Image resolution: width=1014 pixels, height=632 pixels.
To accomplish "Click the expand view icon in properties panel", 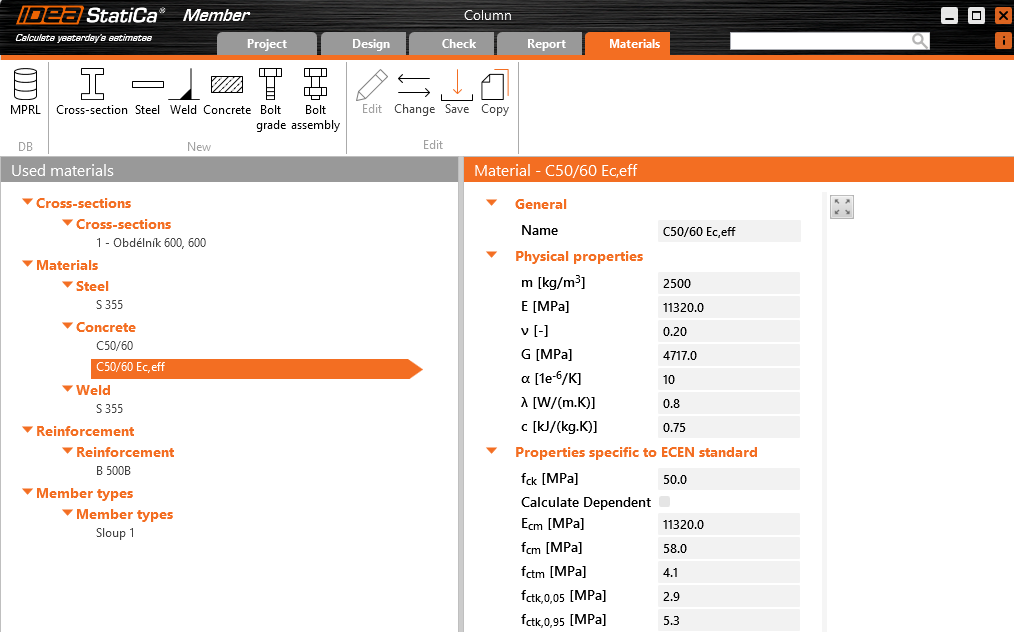I will coord(842,207).
